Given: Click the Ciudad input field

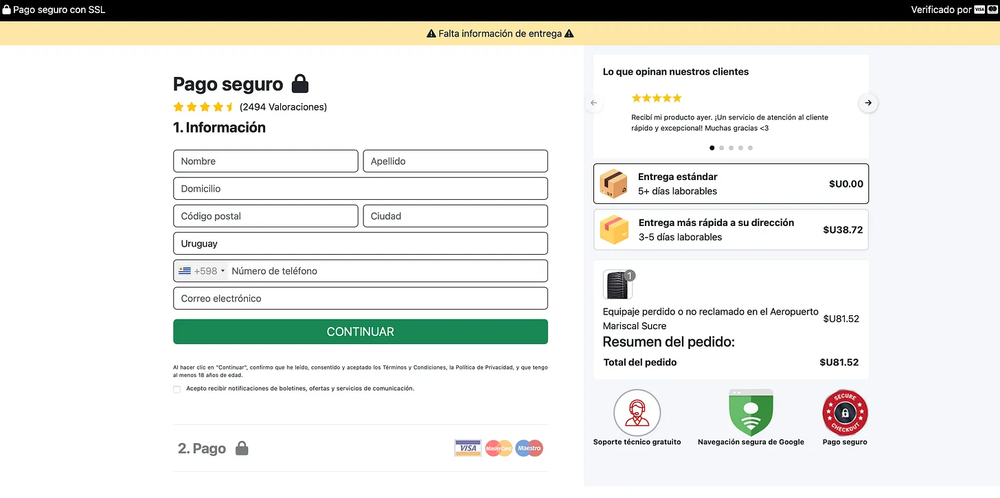Looking at the screenshot, I should pyautogui.click(x=455, y=216).
